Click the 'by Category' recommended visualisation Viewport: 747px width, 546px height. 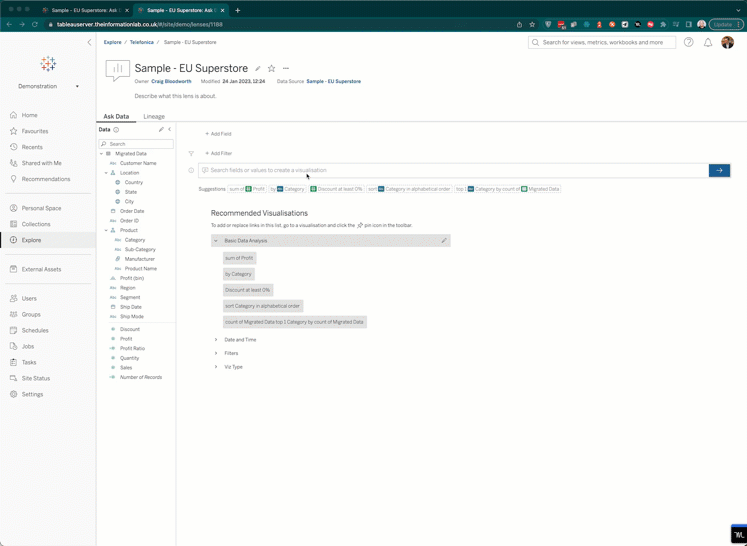point(238,274)
